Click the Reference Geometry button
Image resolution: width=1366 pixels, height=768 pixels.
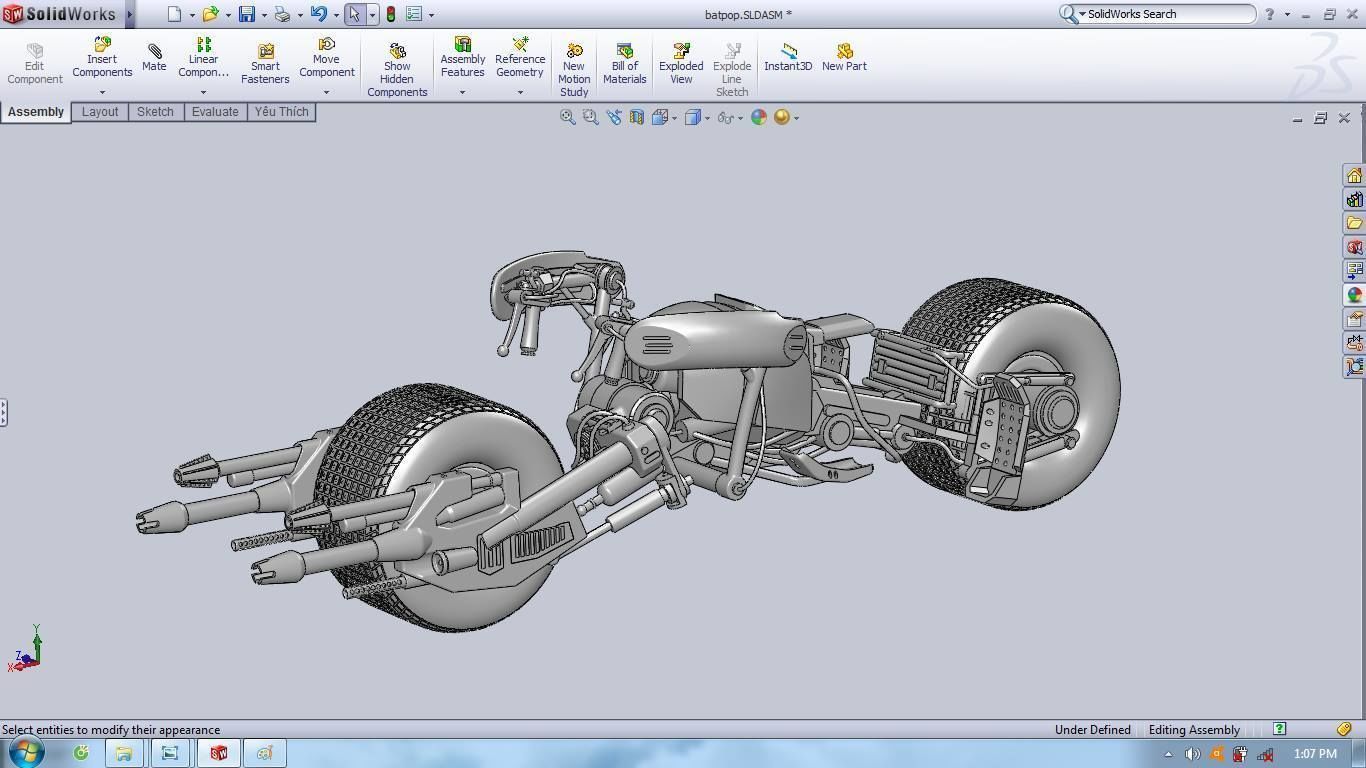(520, 58)
